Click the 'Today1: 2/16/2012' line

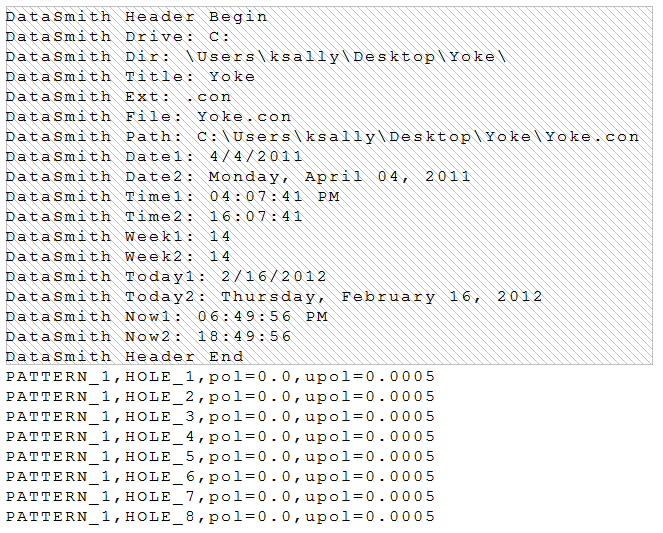pos(166,276)
